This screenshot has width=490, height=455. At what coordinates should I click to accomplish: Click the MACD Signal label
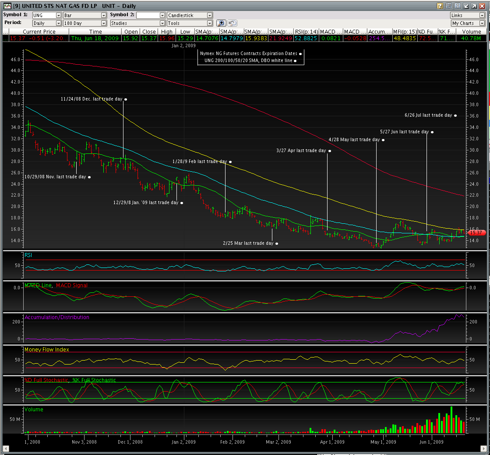(72, 285)
